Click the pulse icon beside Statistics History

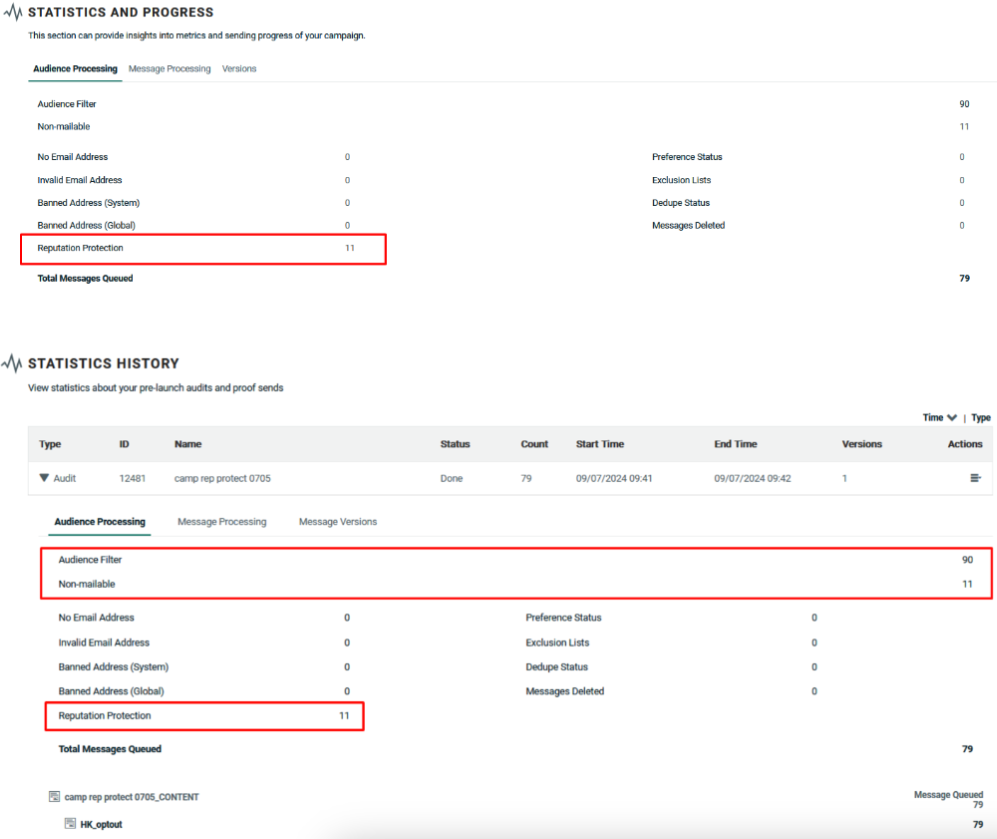click(x=13, y=363)
